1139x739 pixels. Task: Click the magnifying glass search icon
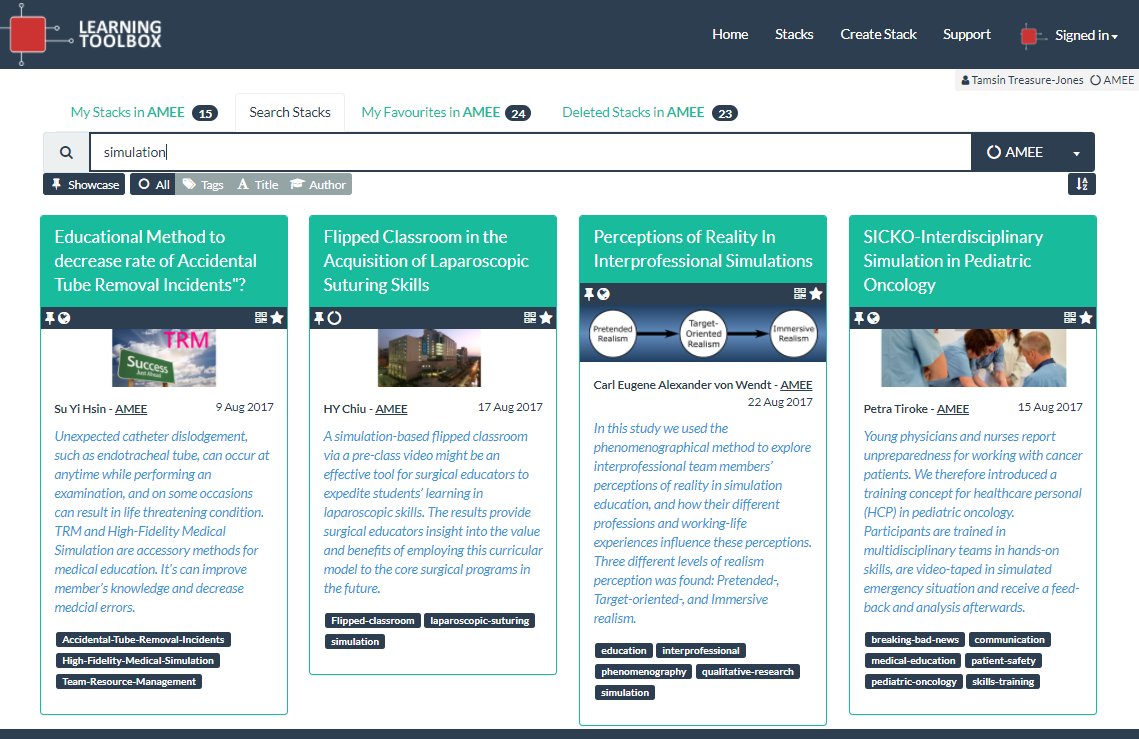65,151
